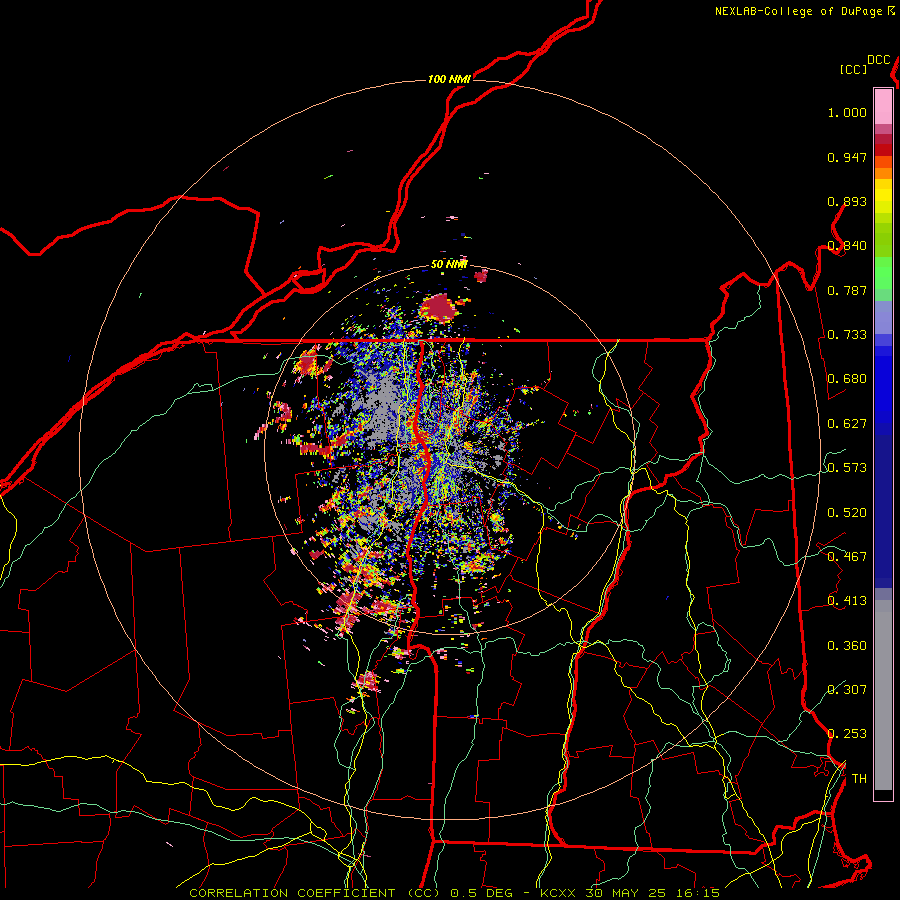Click the gray low-value segment of color bar
This screenshot has height=900, width=900.
tap(883, 695)
